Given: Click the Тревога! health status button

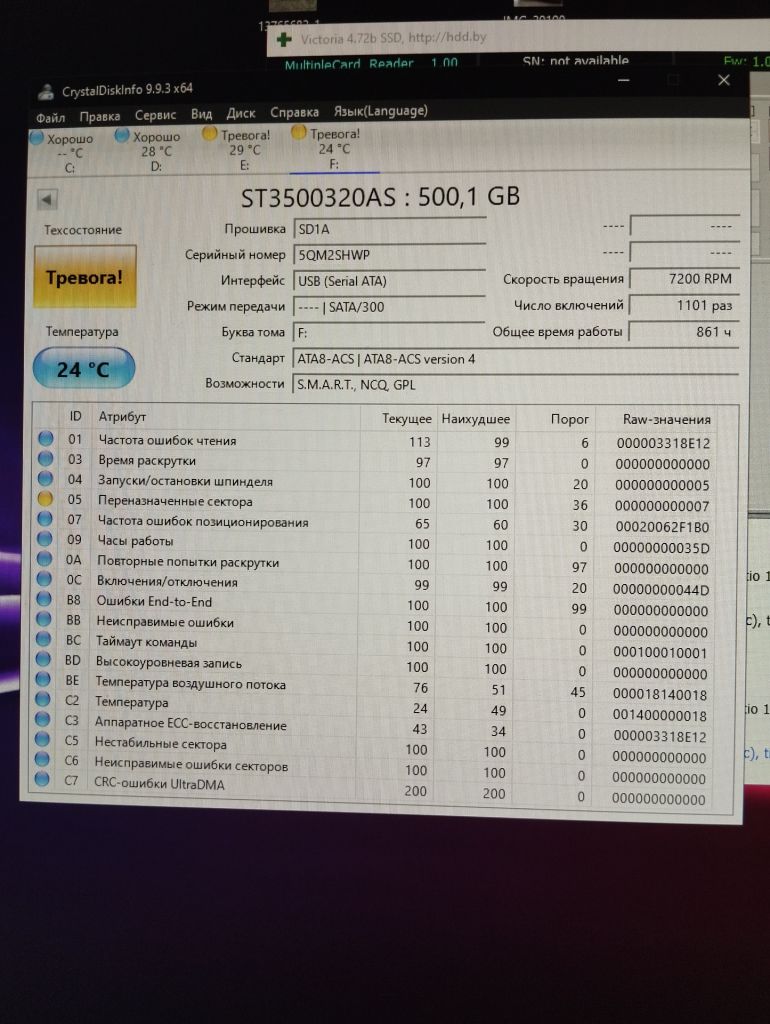Looking at the screenshot, I should (x=85, y=277).
